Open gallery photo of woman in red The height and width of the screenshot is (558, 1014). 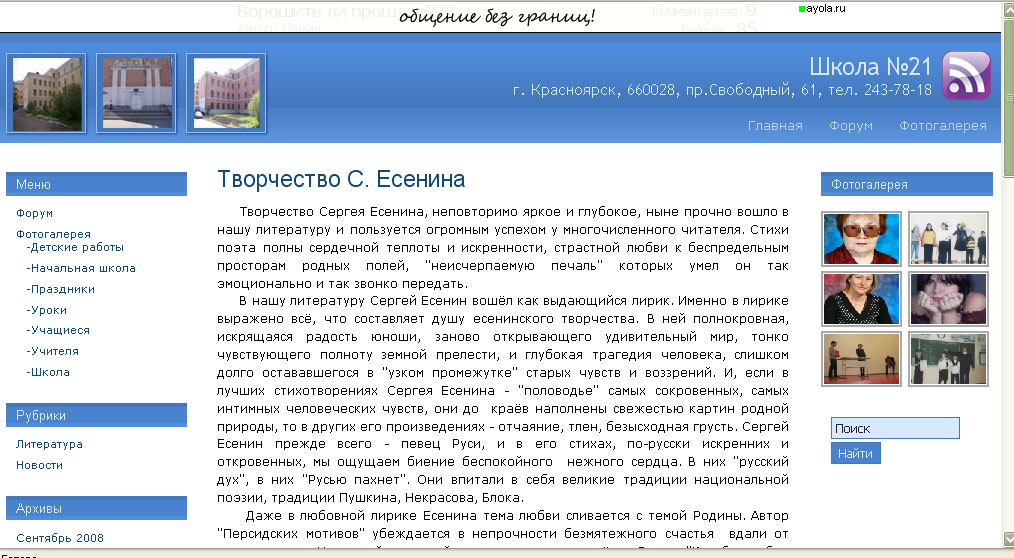(x=861, y=298)
